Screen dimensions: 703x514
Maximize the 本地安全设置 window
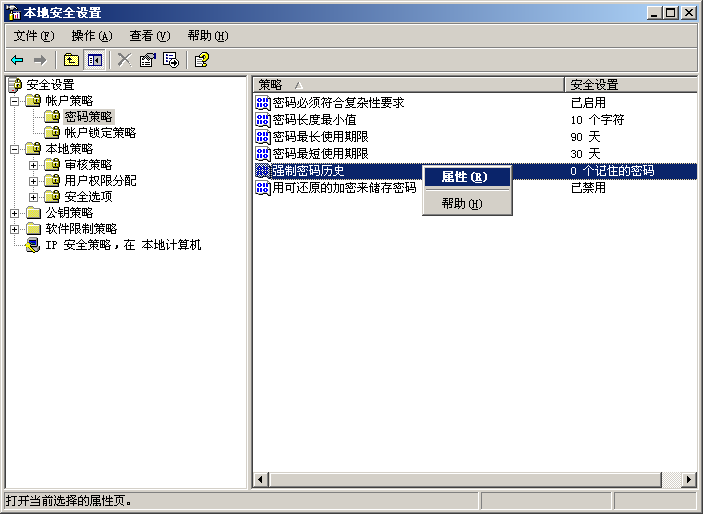coord(672,13)
